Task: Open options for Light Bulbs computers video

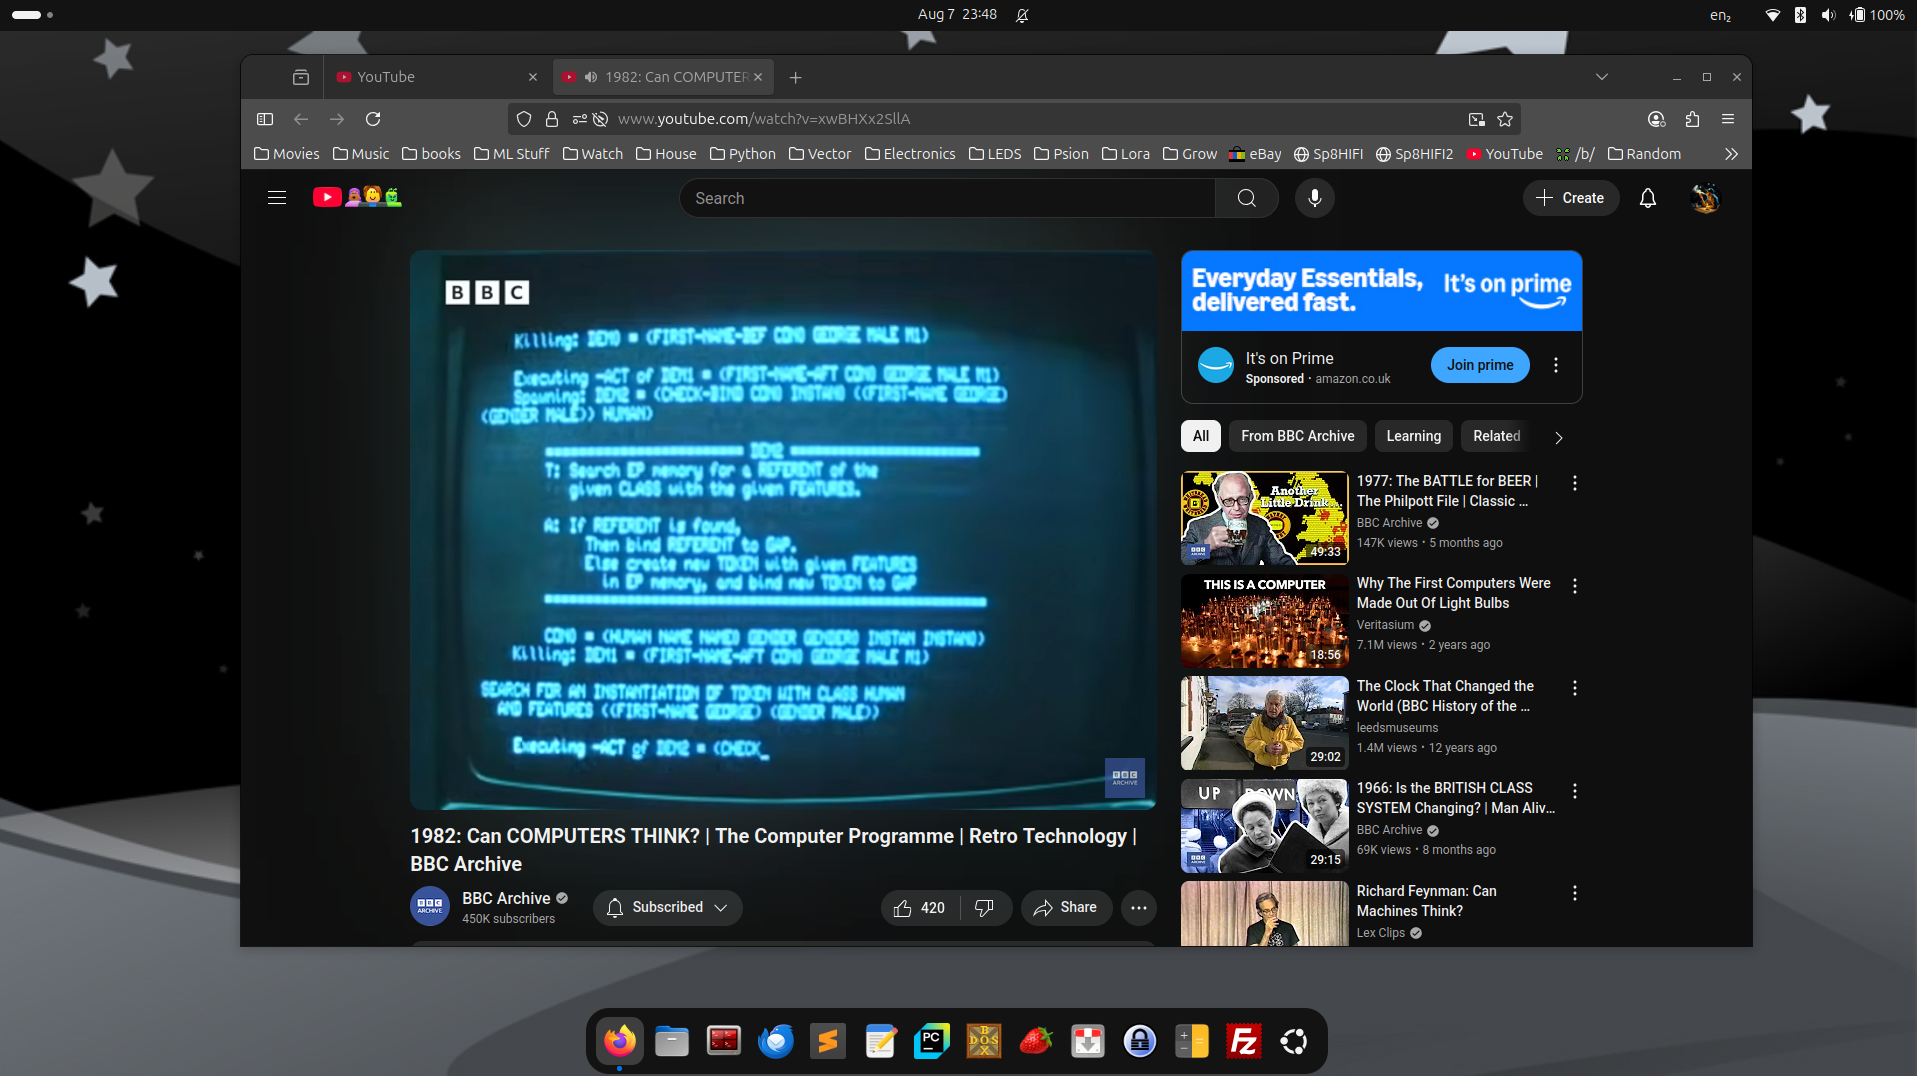Action: [1574, 586]
